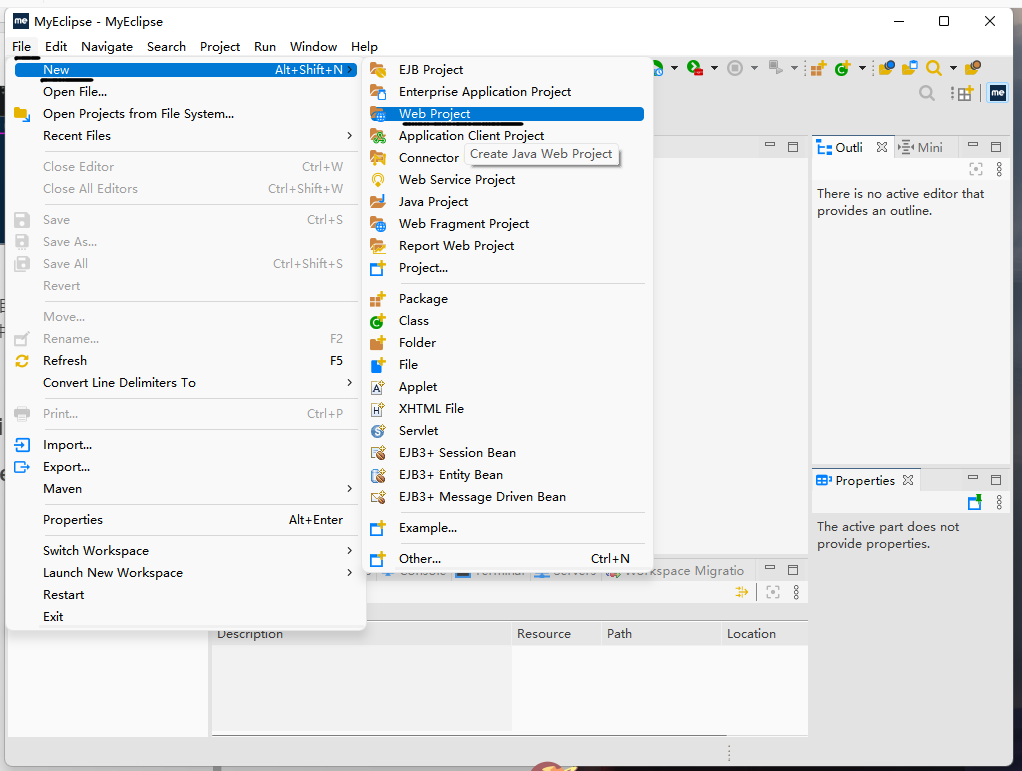The width and height of the screenshot is (1022, 771).
Task: Minimize the Properties panel
Action: click(x=973, y=478)
